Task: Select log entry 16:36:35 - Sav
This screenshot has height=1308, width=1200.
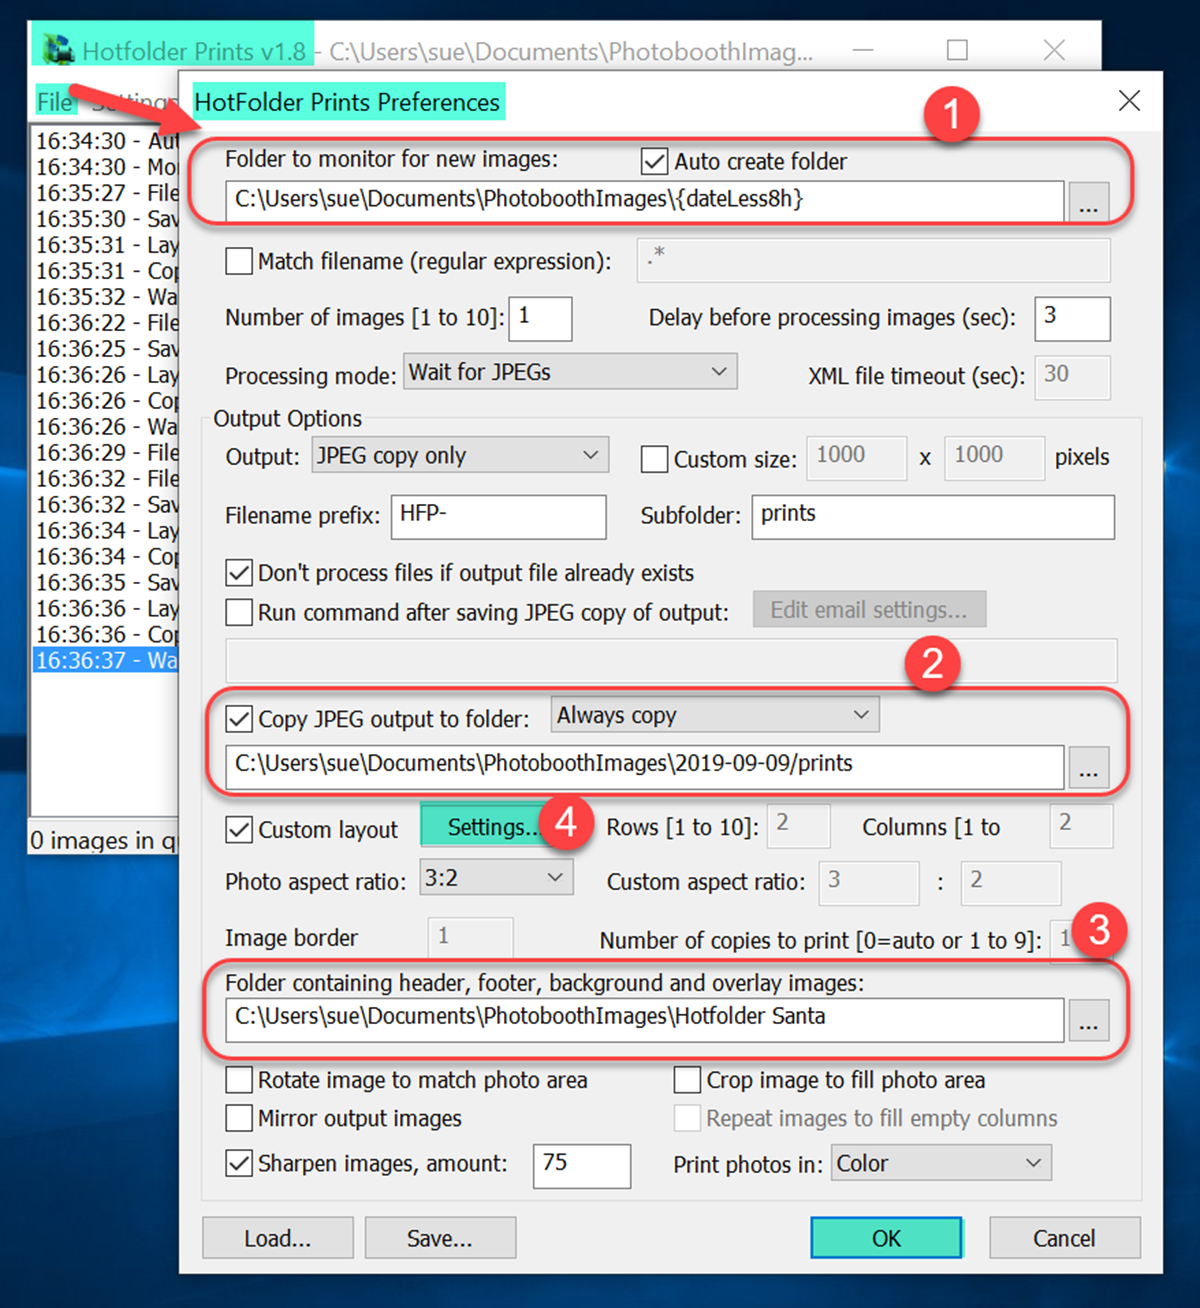Action: point(106,582)
